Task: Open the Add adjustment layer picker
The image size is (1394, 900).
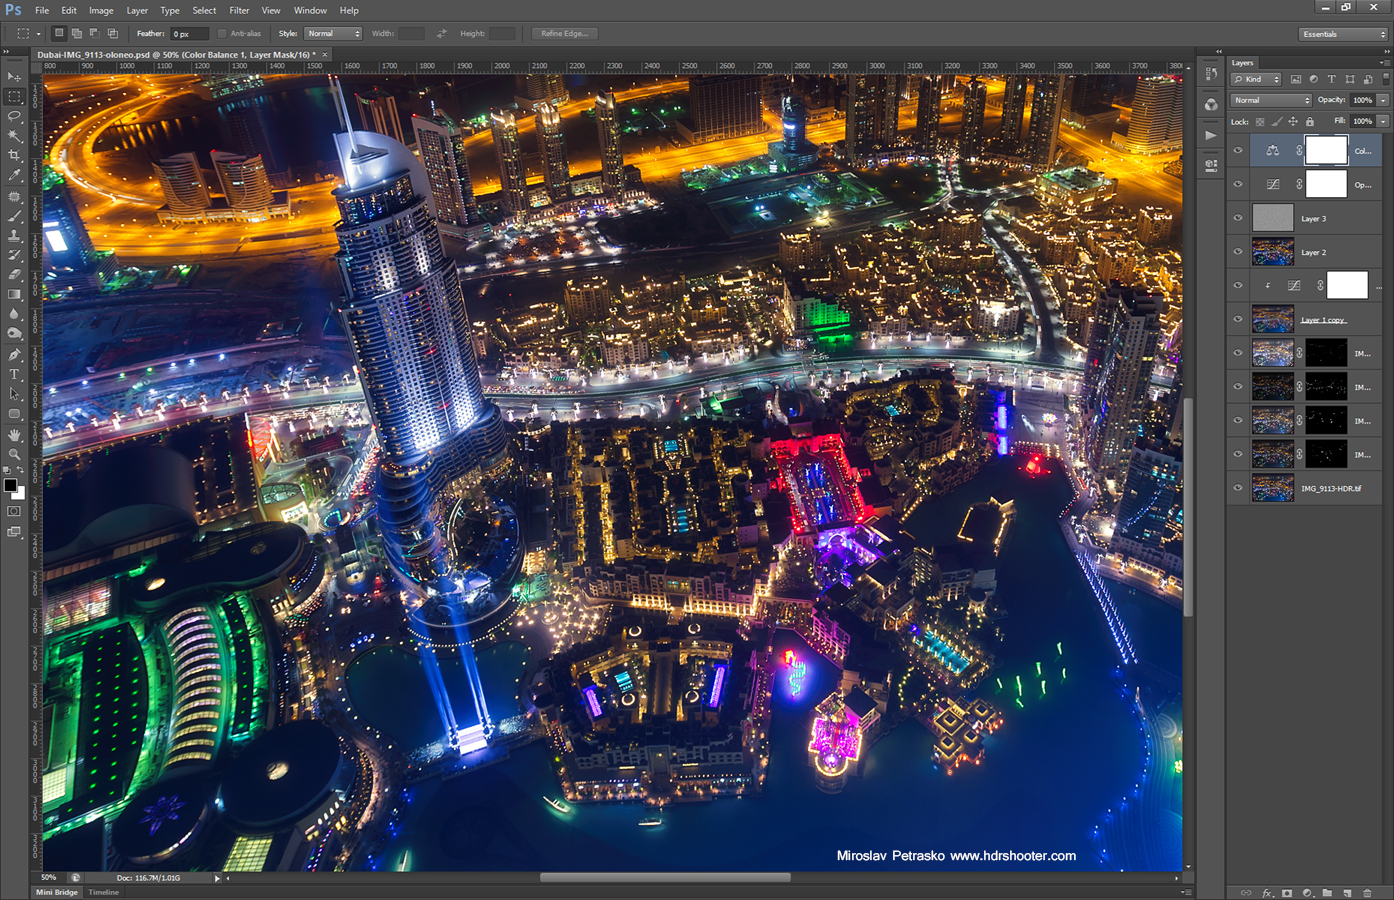Action: [1307, 893]
